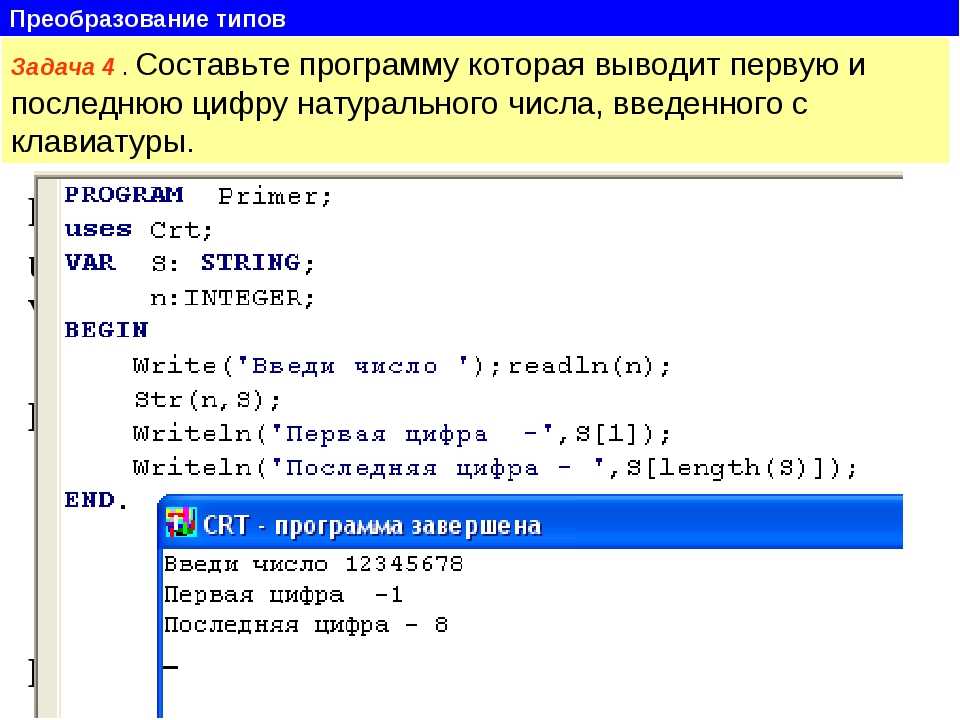Click the output line 'Последняя цифра - 8'
This screenshot has width=960, height=720.
tap(306, 625)
